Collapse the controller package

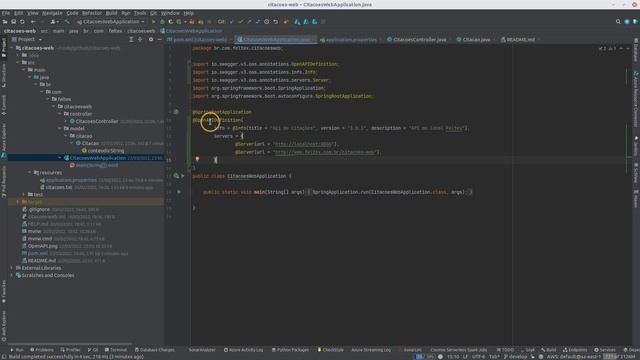(60, 114)
